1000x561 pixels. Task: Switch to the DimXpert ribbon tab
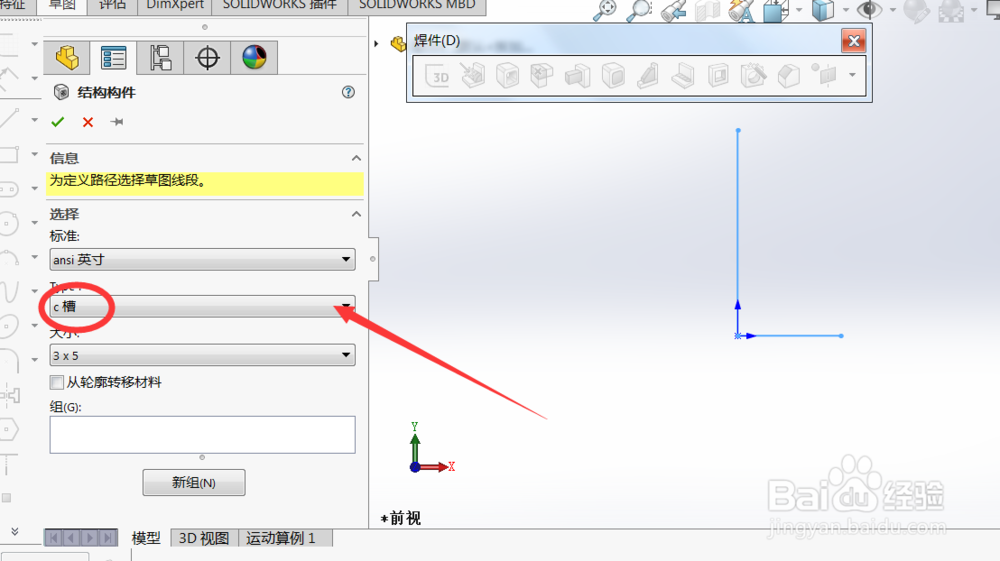point(175,5)
